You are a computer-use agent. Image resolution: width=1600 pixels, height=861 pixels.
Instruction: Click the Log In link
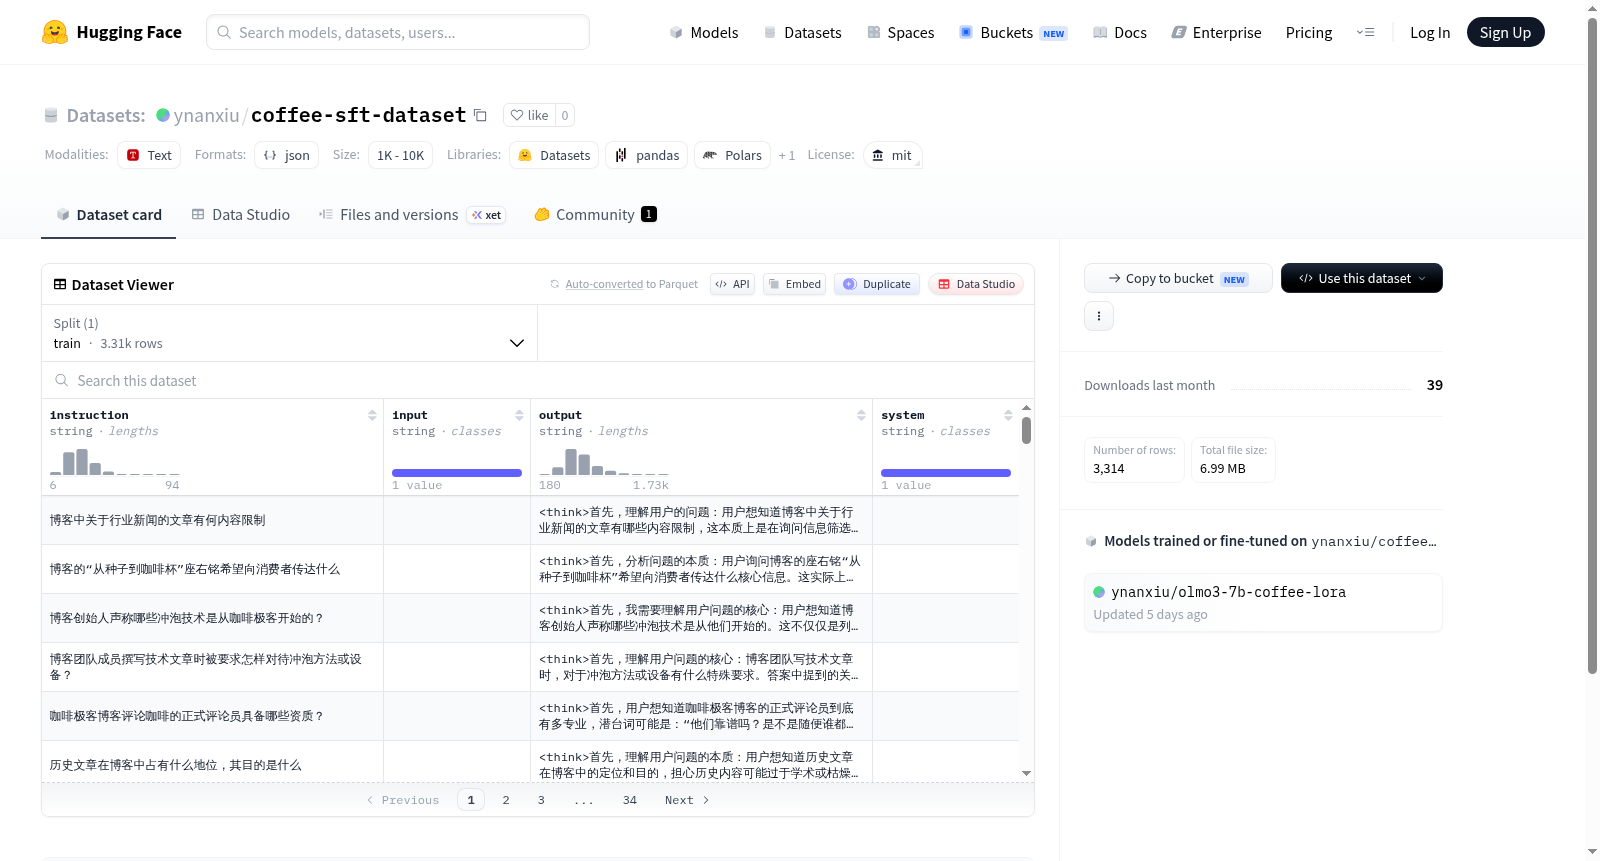(1430, 32)
